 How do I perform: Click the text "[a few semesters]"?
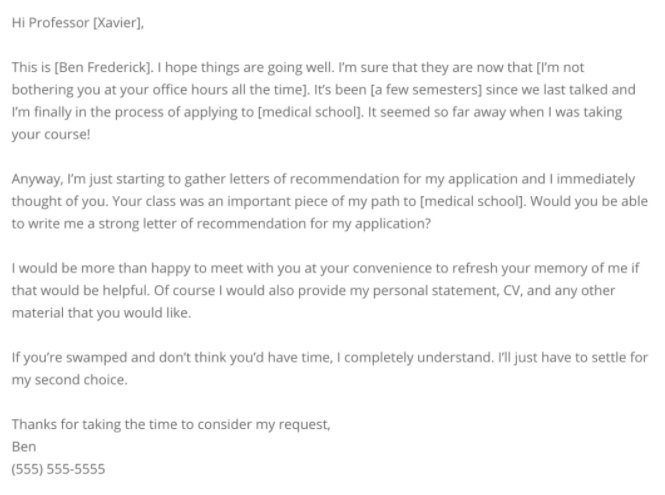(426, 90)
